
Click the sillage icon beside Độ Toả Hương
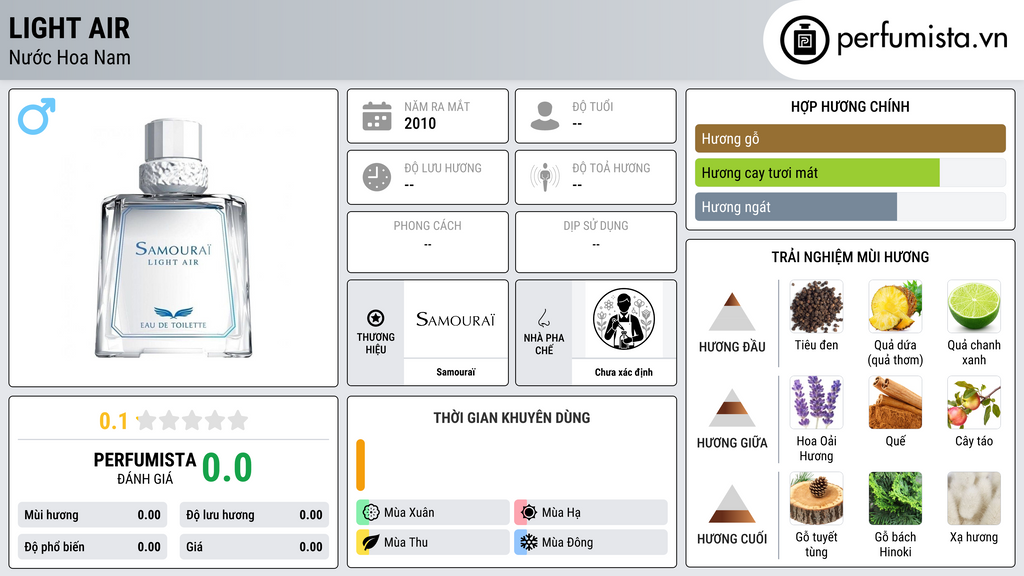545,177
